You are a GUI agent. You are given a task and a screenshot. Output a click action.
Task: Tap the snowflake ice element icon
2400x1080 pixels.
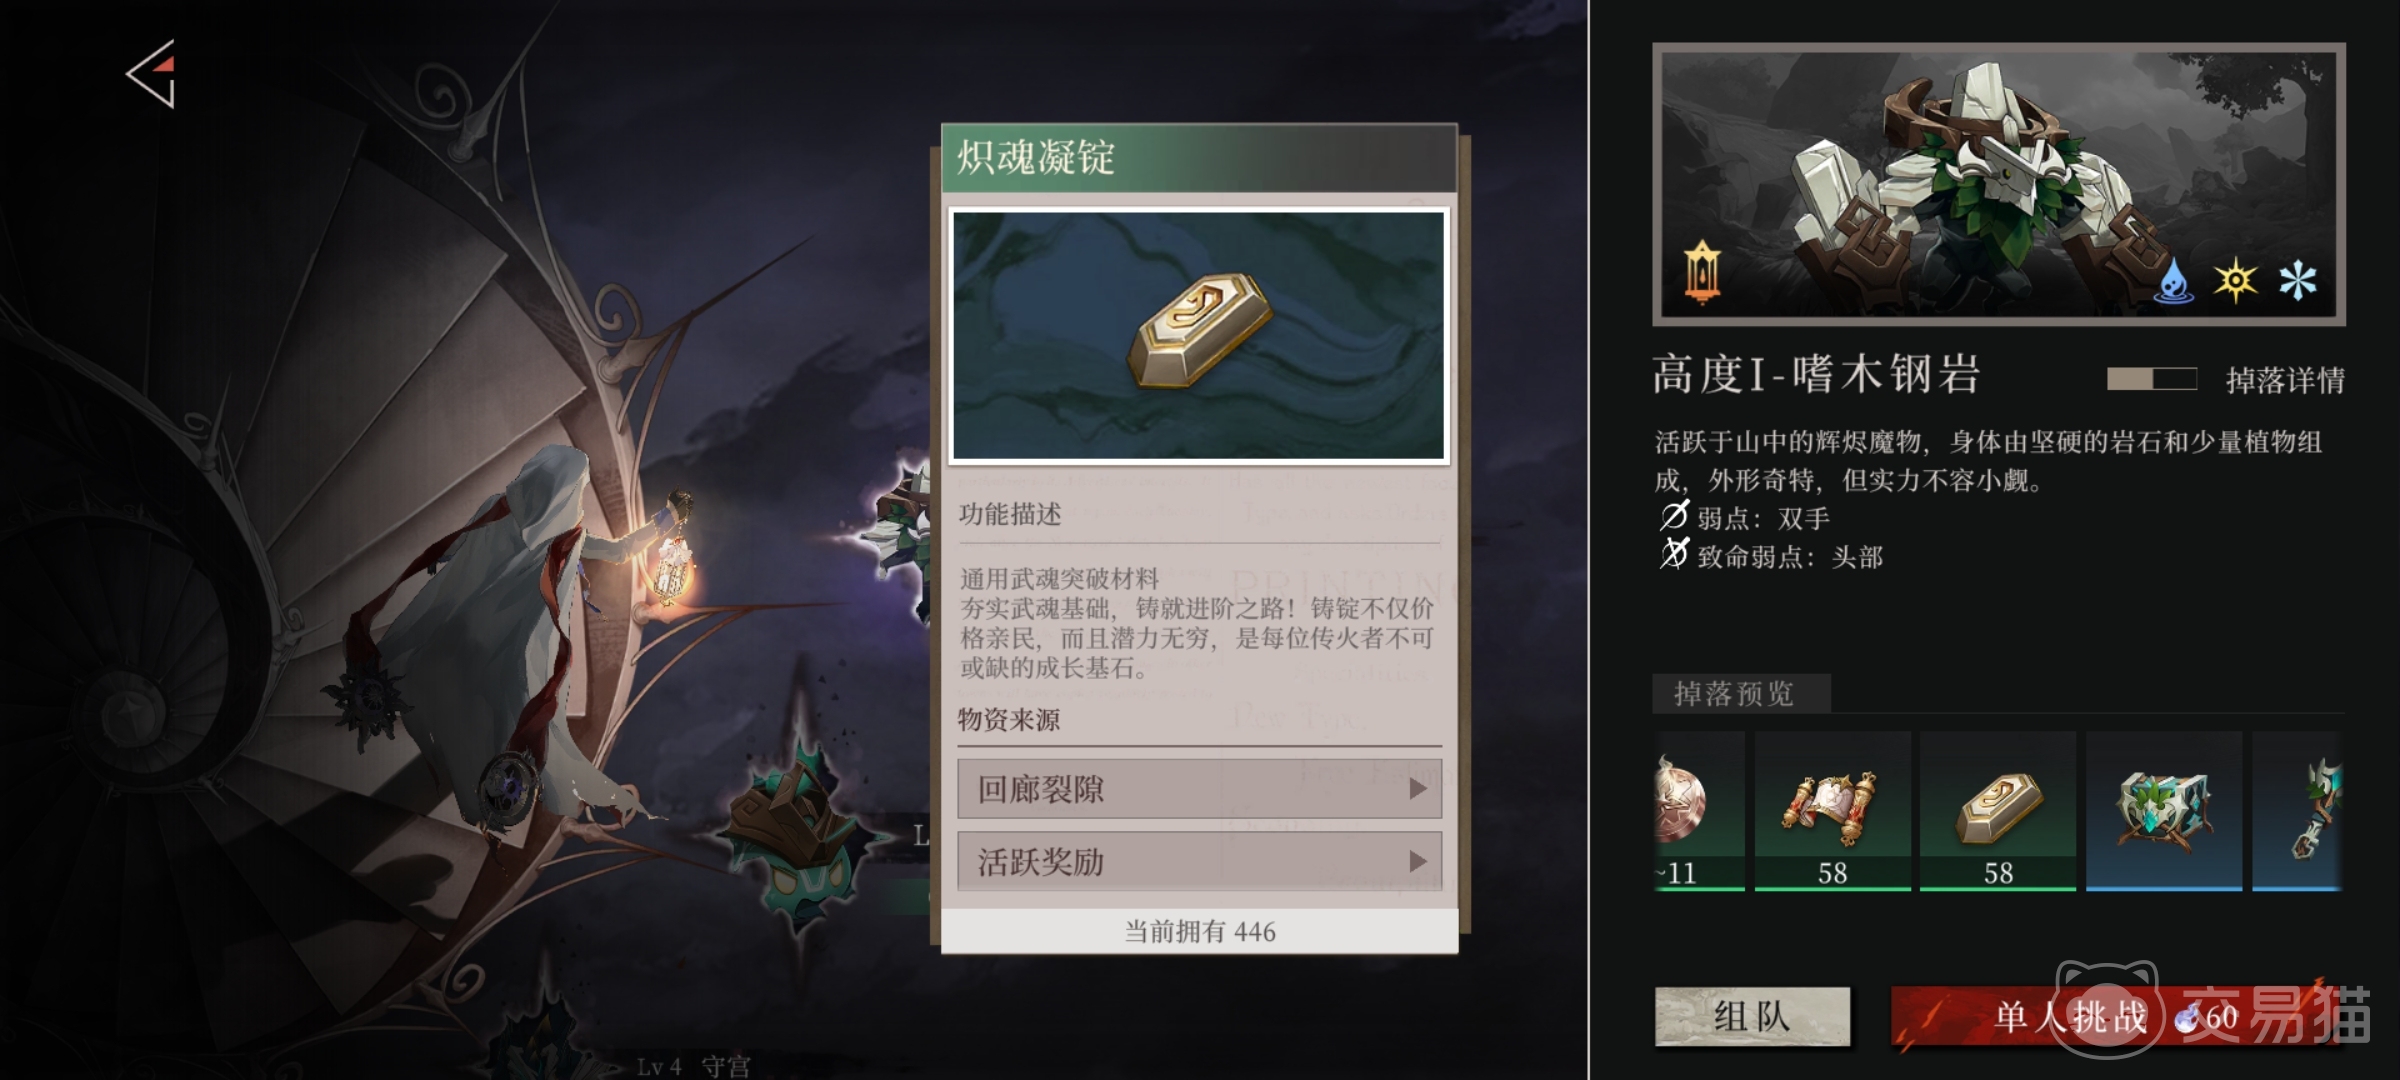click(2298, 280)
